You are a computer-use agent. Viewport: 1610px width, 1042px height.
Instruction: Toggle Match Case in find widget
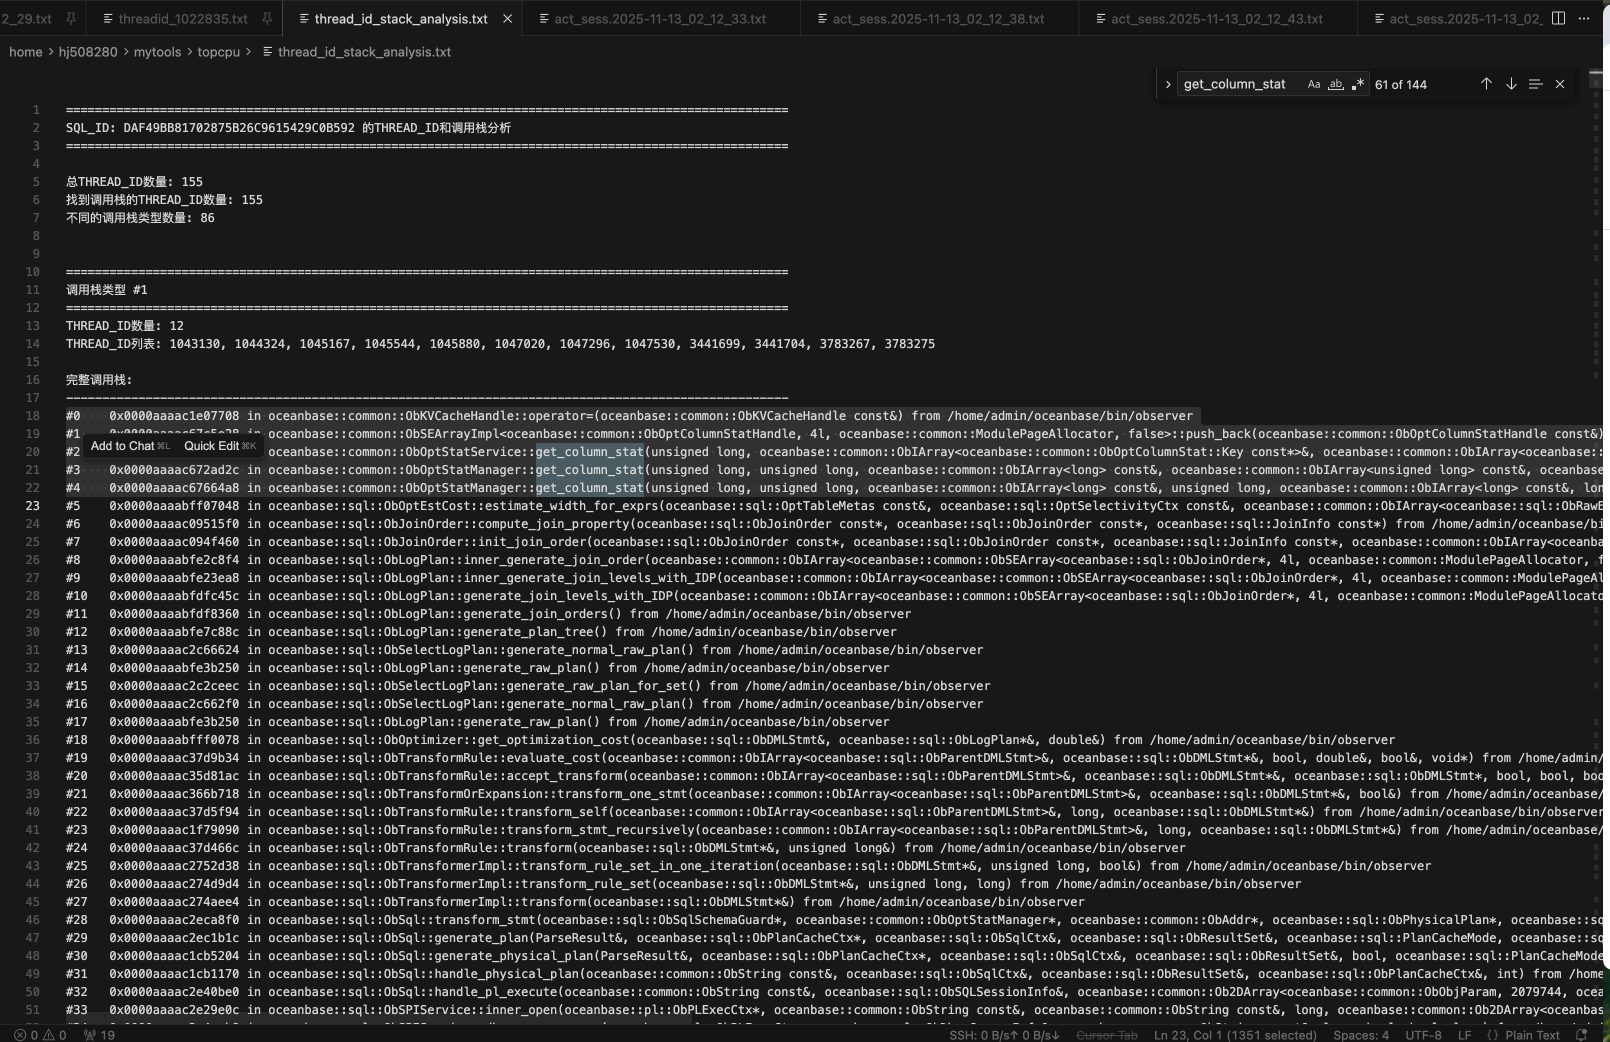click(x=1314, y=85)
